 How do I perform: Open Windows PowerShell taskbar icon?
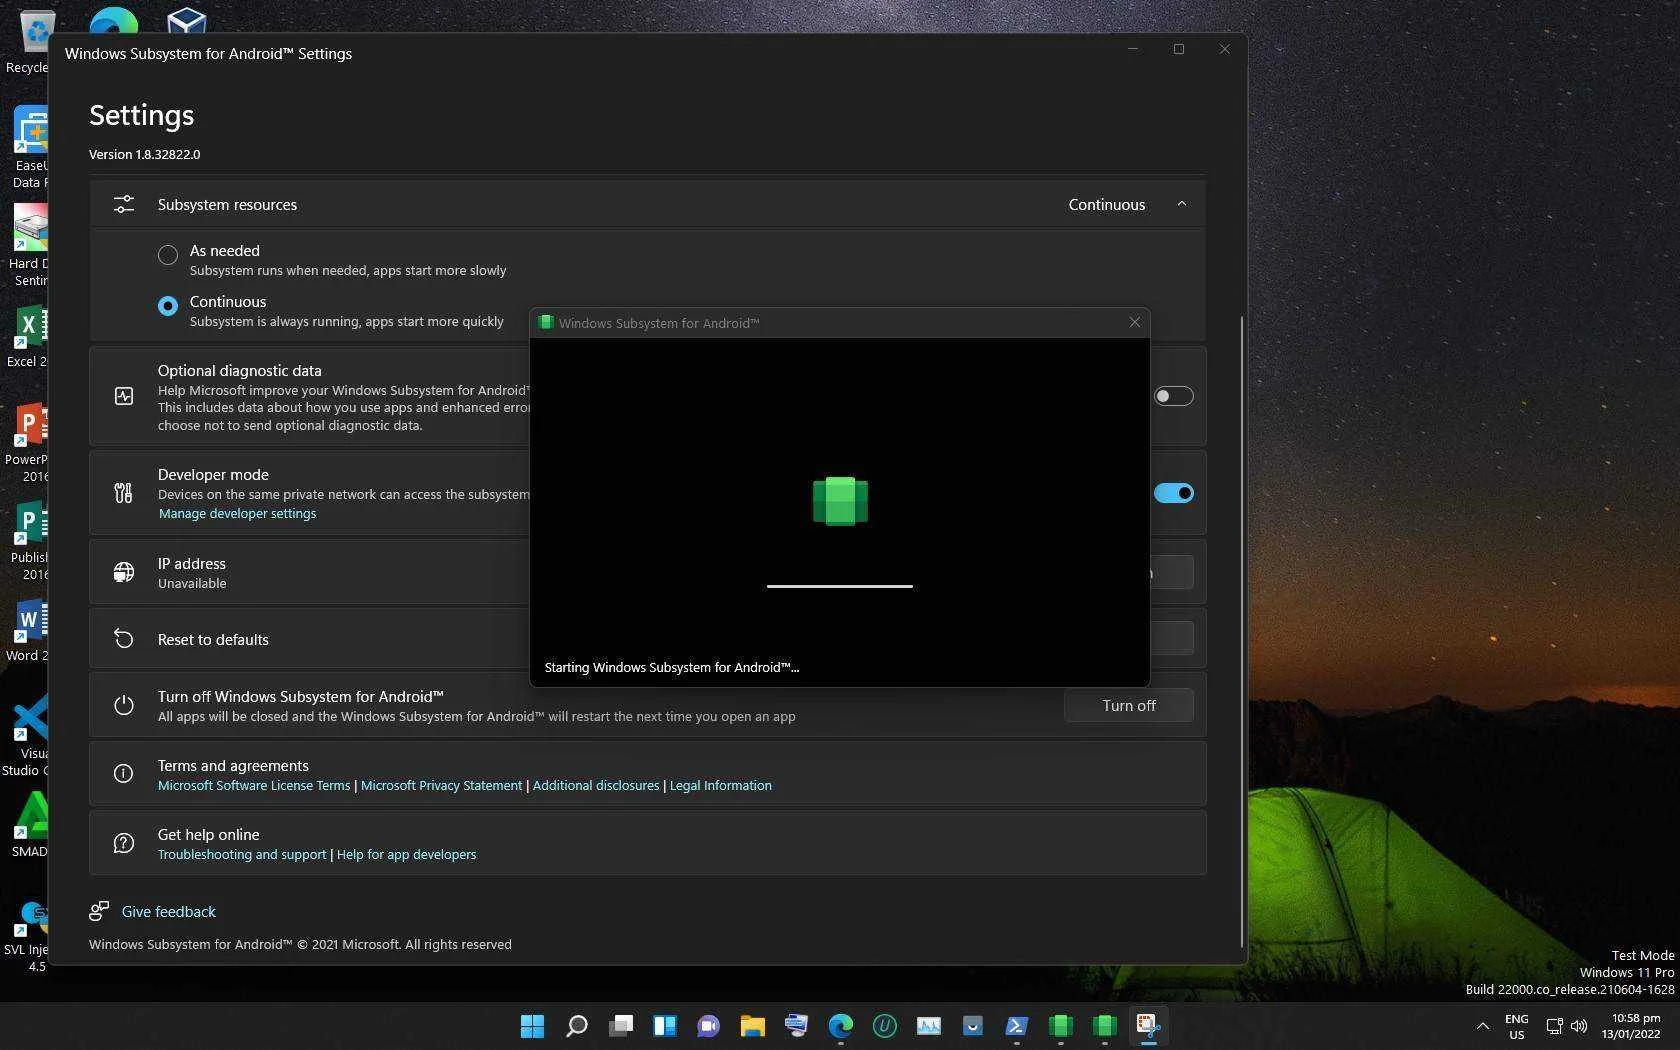[1017, 1026]
